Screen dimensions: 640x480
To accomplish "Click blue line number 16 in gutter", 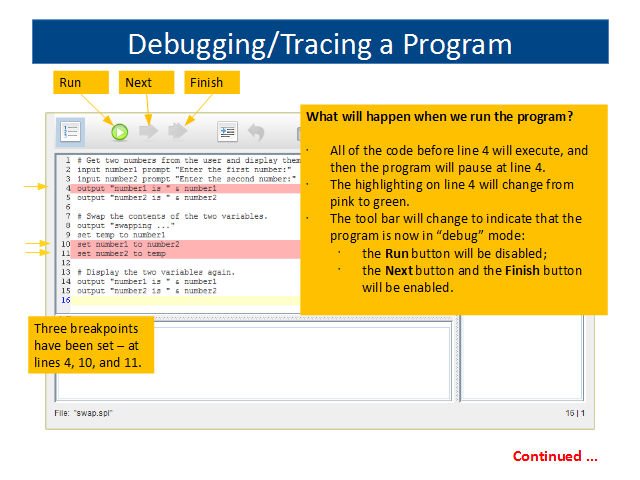I will pos(66,300).
